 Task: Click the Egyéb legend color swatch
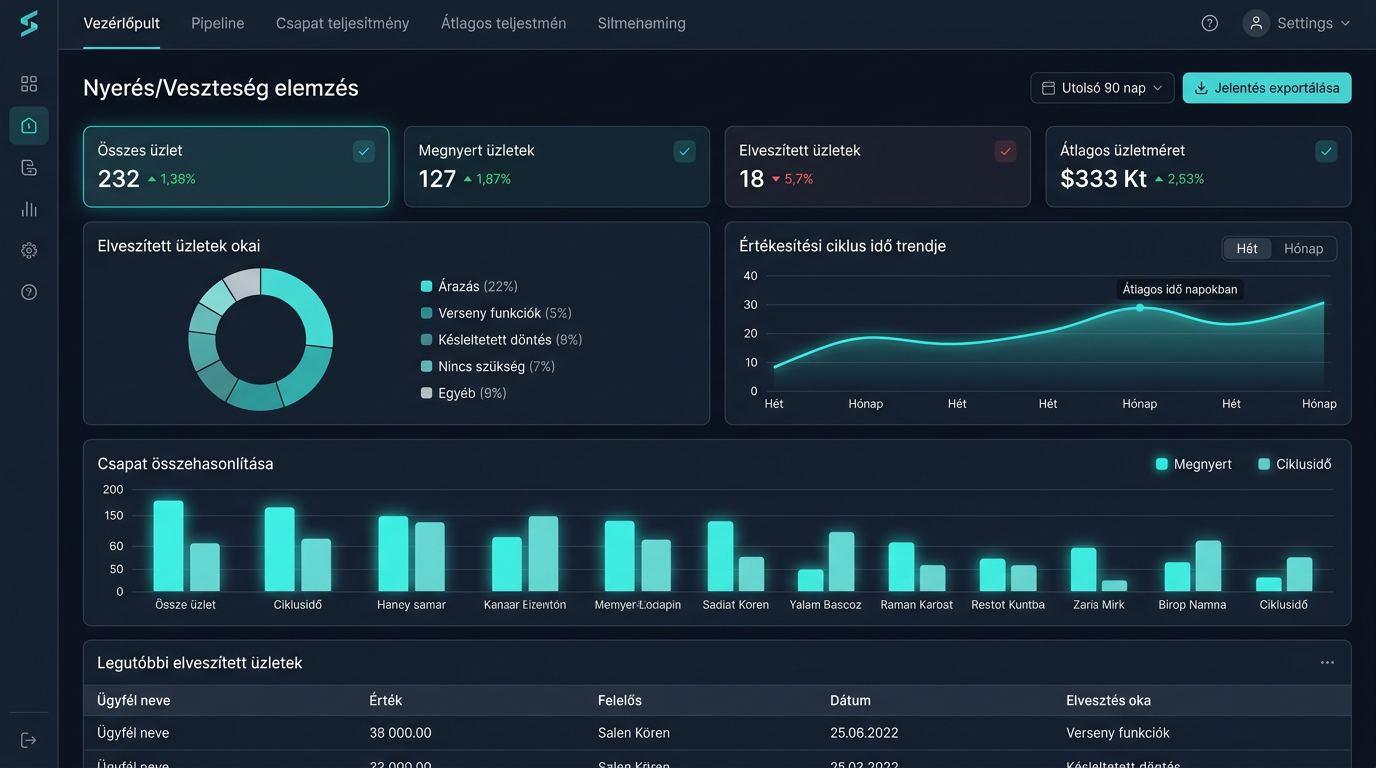(x=427, y=393)
